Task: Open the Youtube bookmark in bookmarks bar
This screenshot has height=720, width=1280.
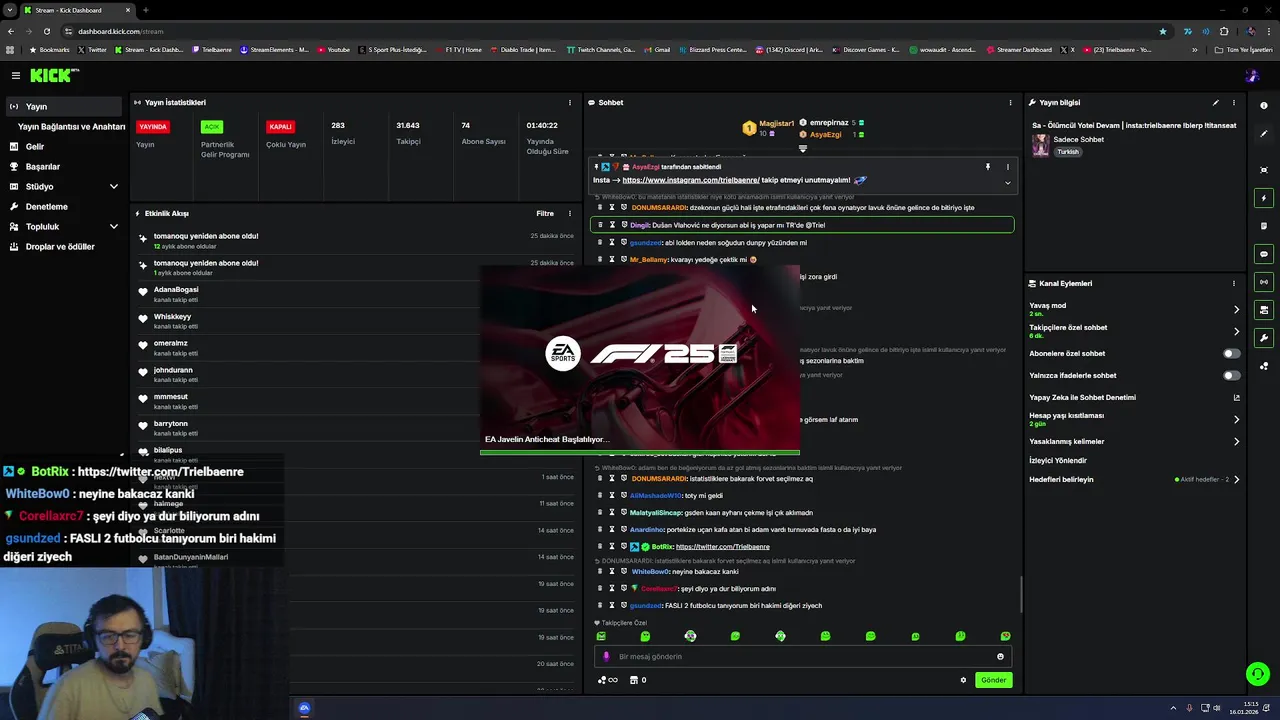Action: pyautogui.click(x=334, y=49)
